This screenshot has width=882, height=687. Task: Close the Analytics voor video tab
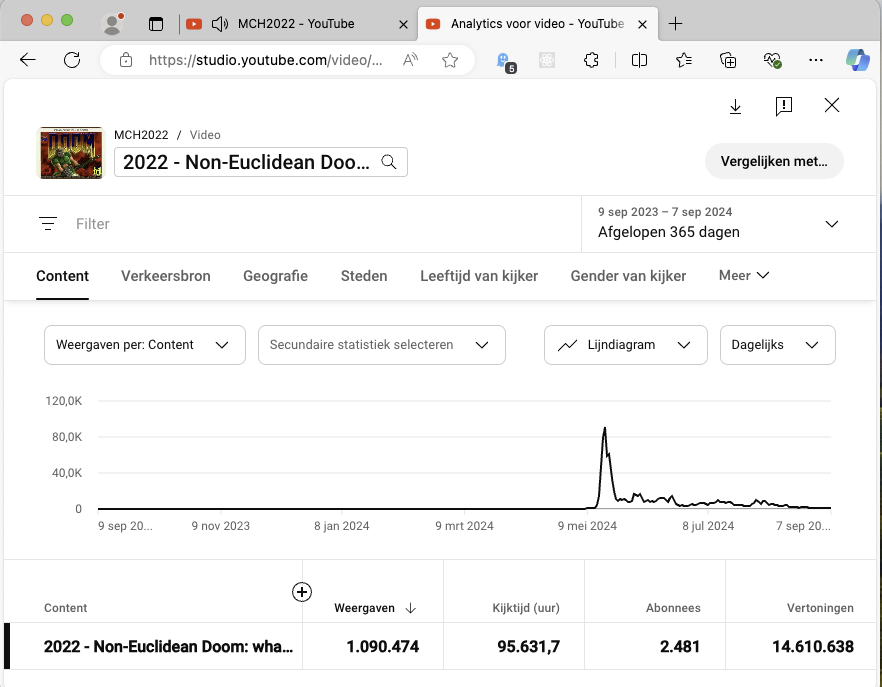point(642,24)
